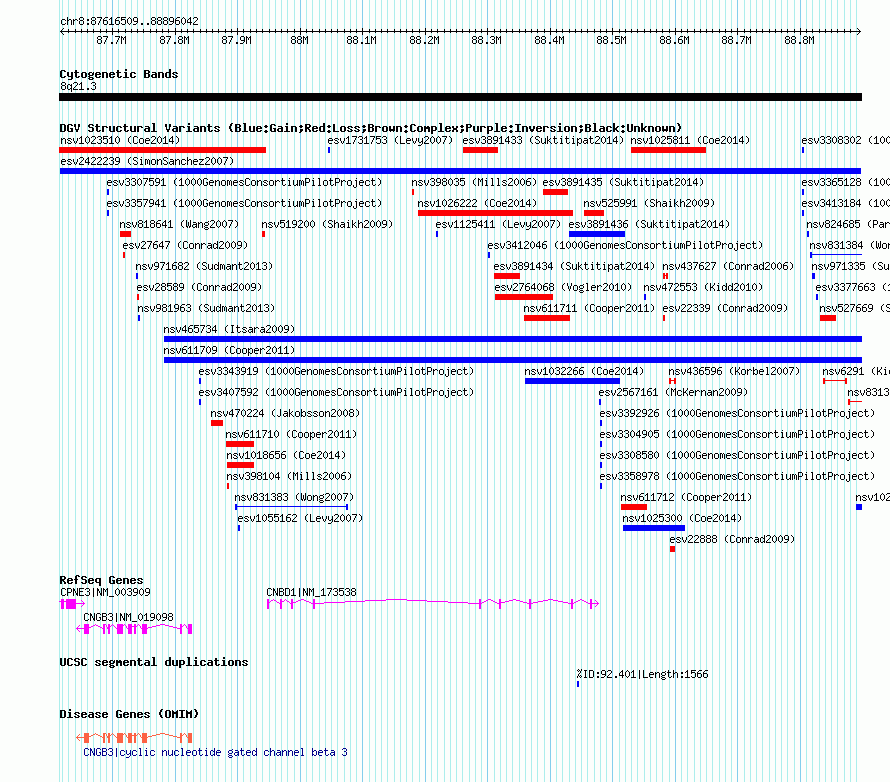Open nsv611711 (Cooper2011) variant

[589, 308]
